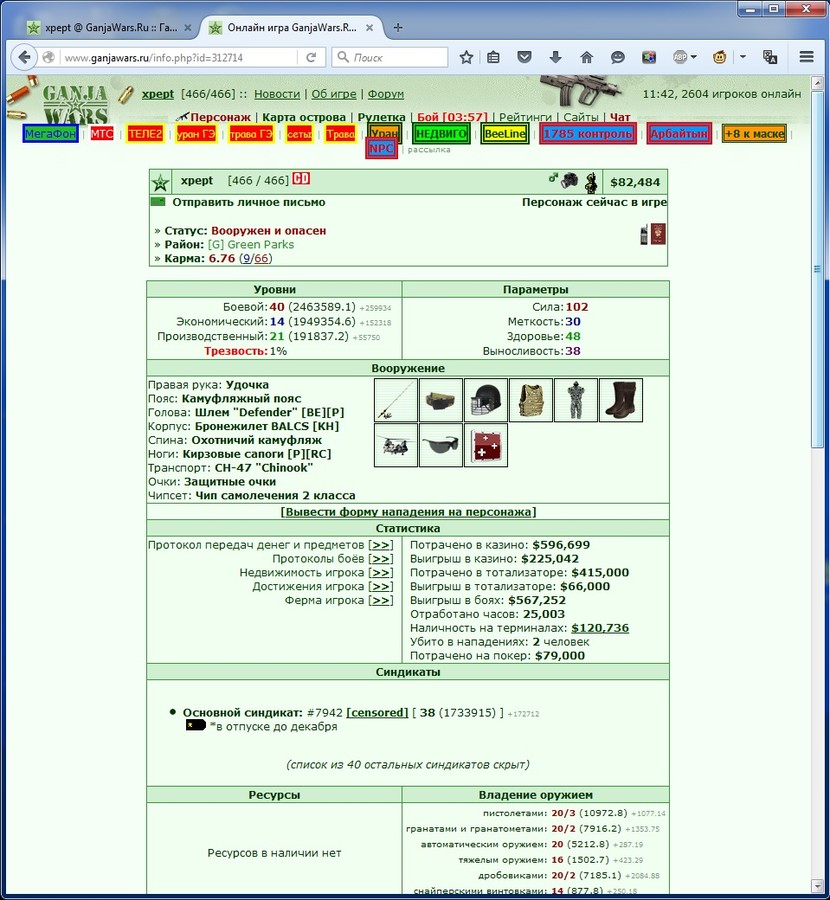This screenshot has width=830, height=900.
Task: Click Отправить личное письмо link
Action: click(x=249, y=202)
